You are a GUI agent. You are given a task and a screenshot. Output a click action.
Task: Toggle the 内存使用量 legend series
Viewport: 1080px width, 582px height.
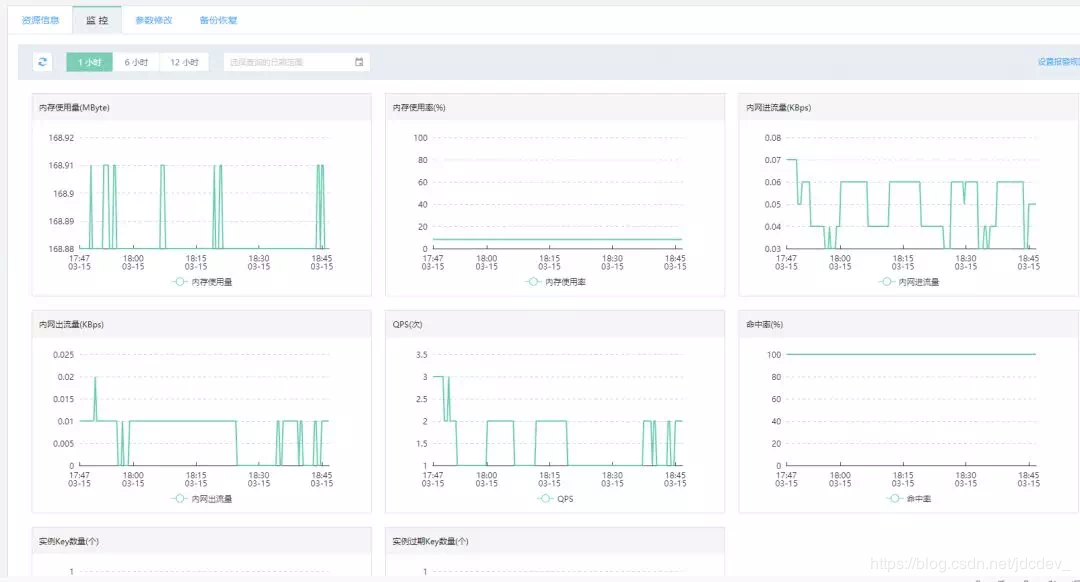click(x=202, y=282)
